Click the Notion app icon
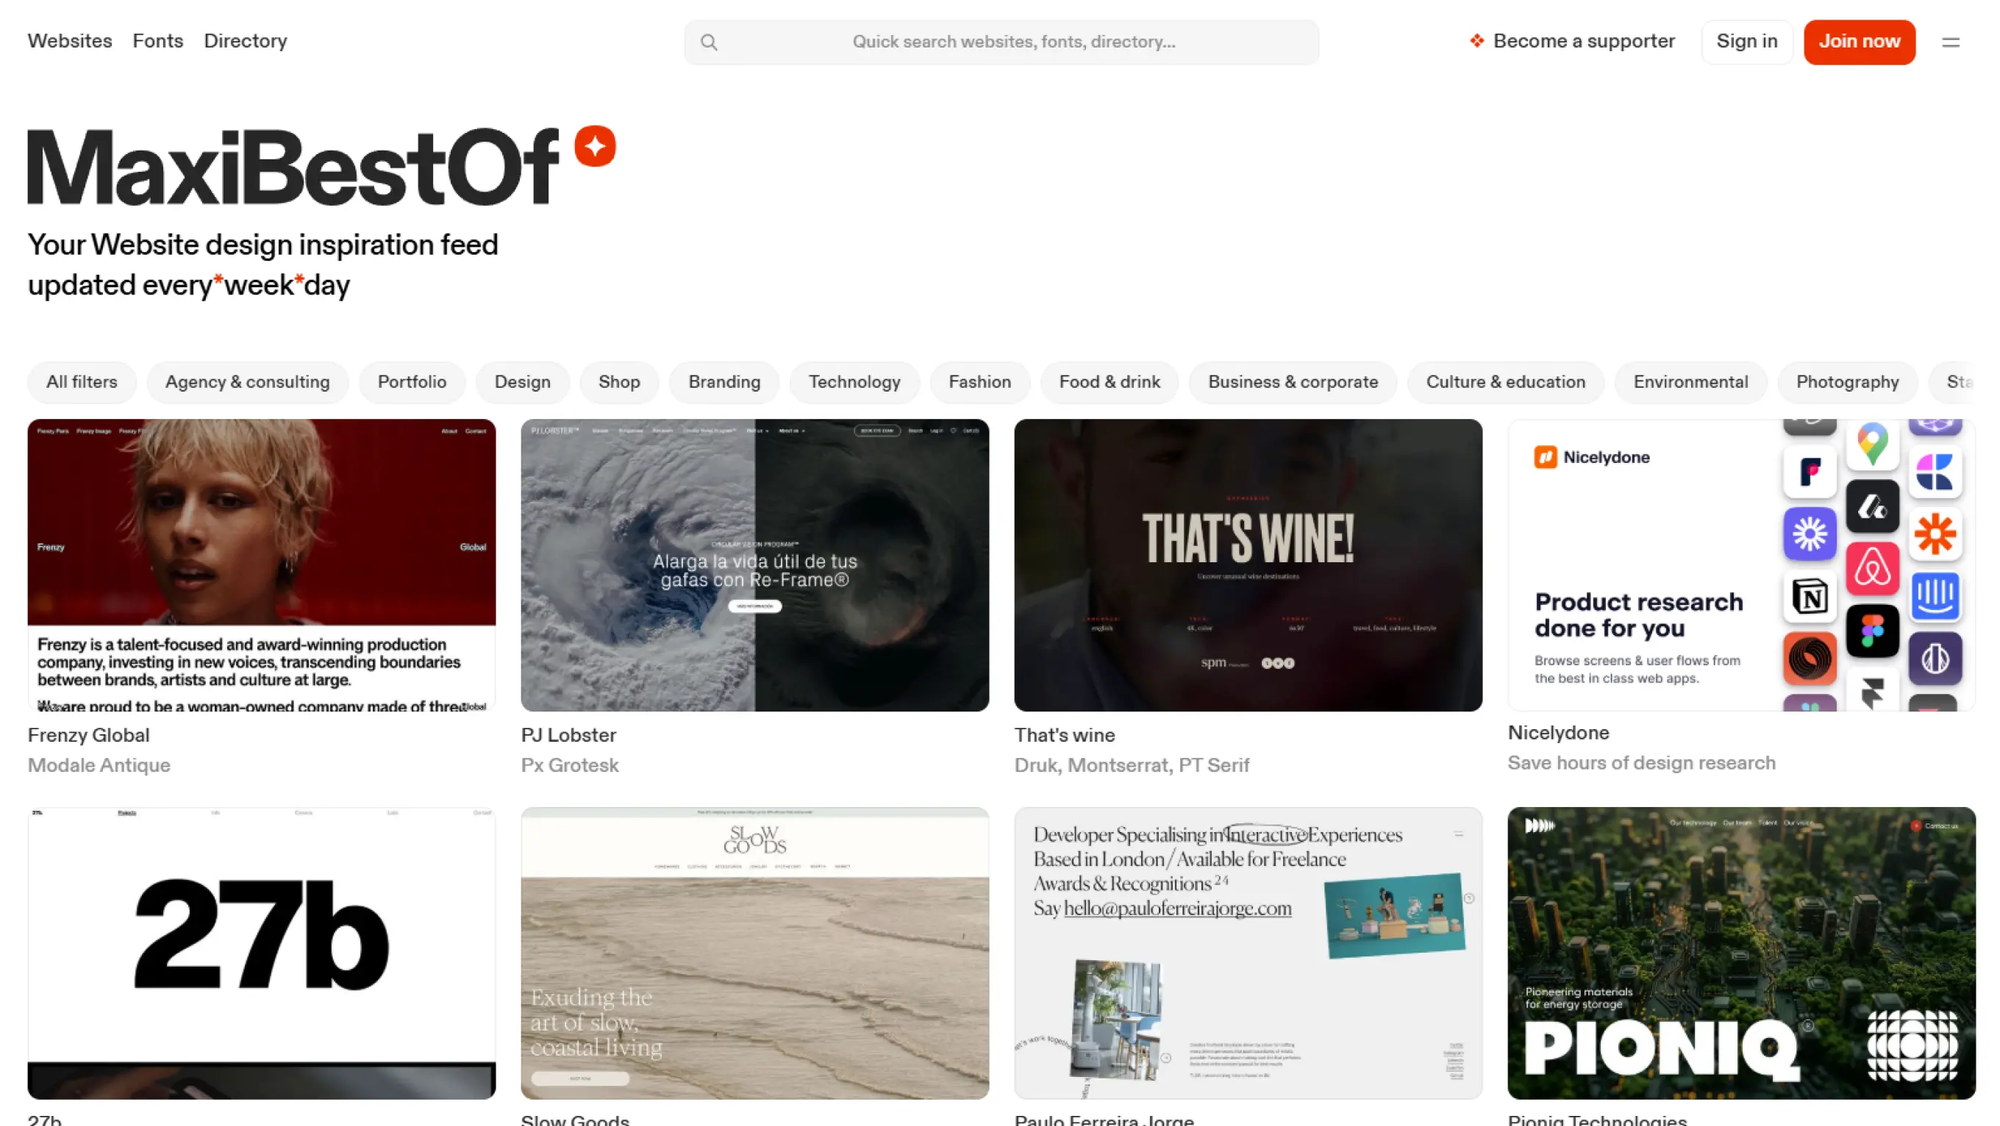 1809,597
